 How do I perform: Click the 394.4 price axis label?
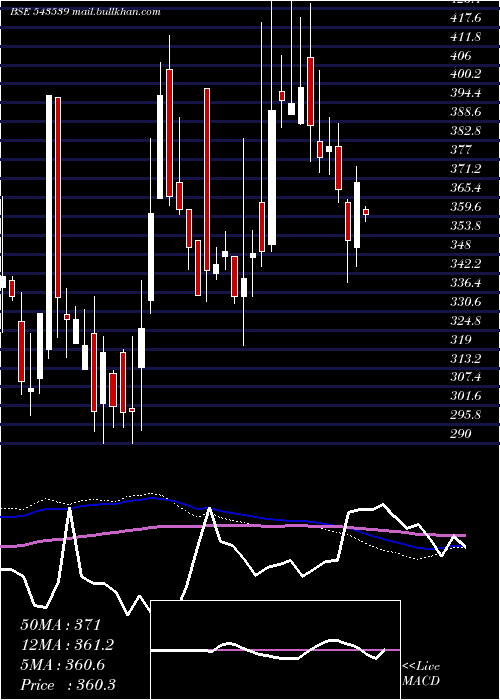click(466, 93)
